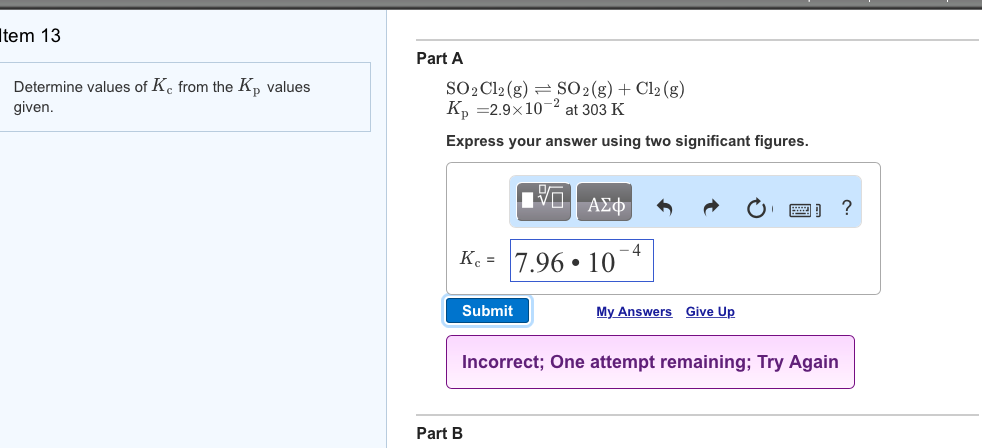Open the My Answers link
Viewport: 982px width, 448px height.
tap(634, 312)
